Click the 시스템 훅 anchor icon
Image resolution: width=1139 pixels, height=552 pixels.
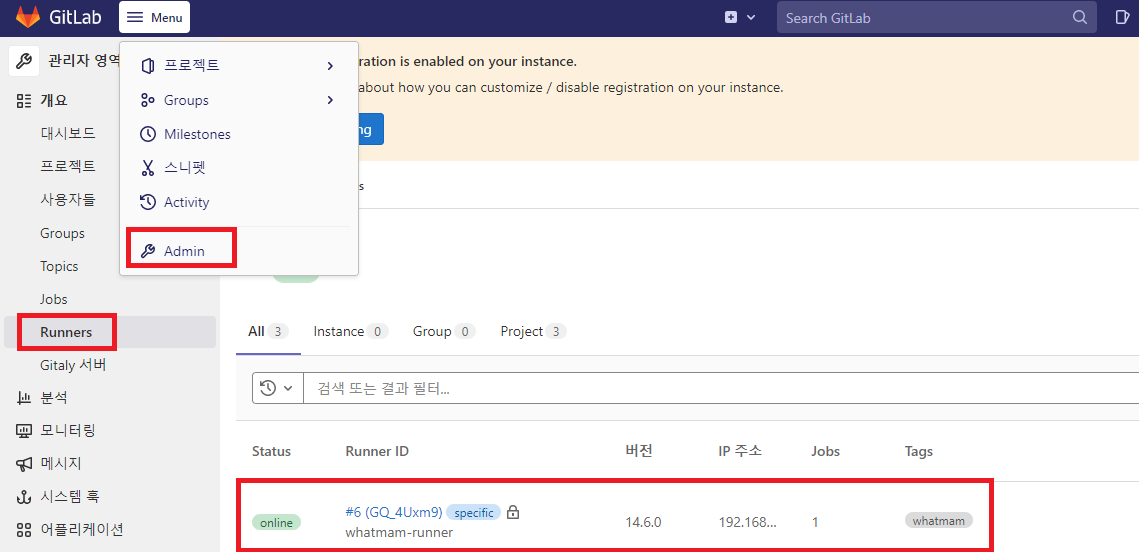[23, 497]
